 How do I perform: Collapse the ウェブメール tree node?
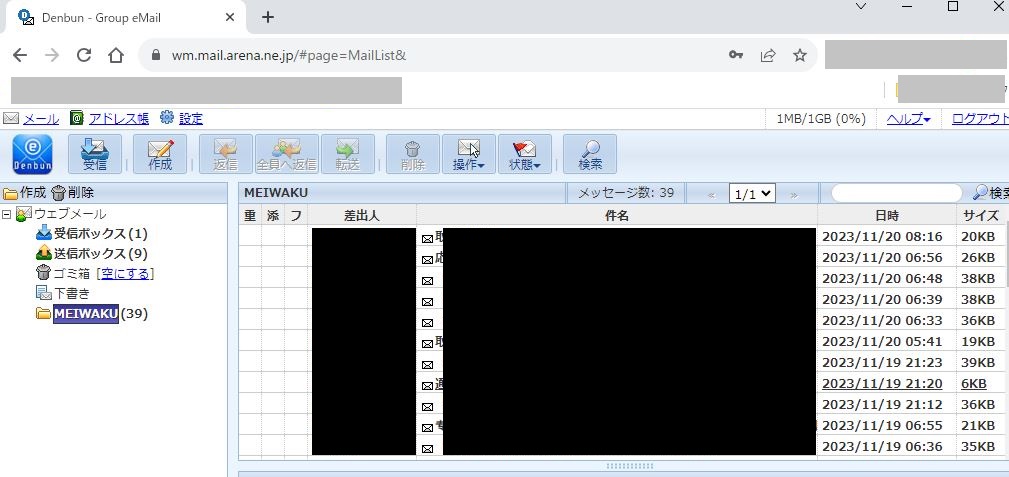(x=6, y=214)
